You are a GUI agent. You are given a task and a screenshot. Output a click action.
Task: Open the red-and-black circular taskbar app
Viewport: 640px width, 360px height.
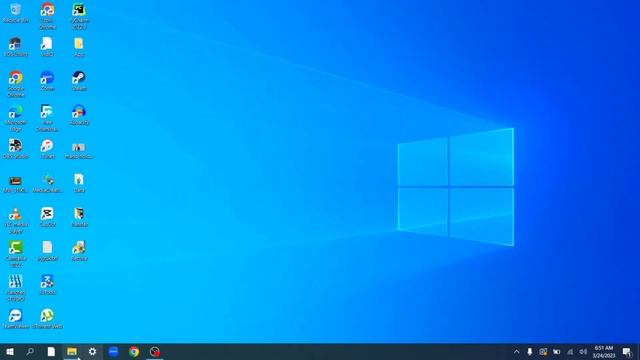155,351
